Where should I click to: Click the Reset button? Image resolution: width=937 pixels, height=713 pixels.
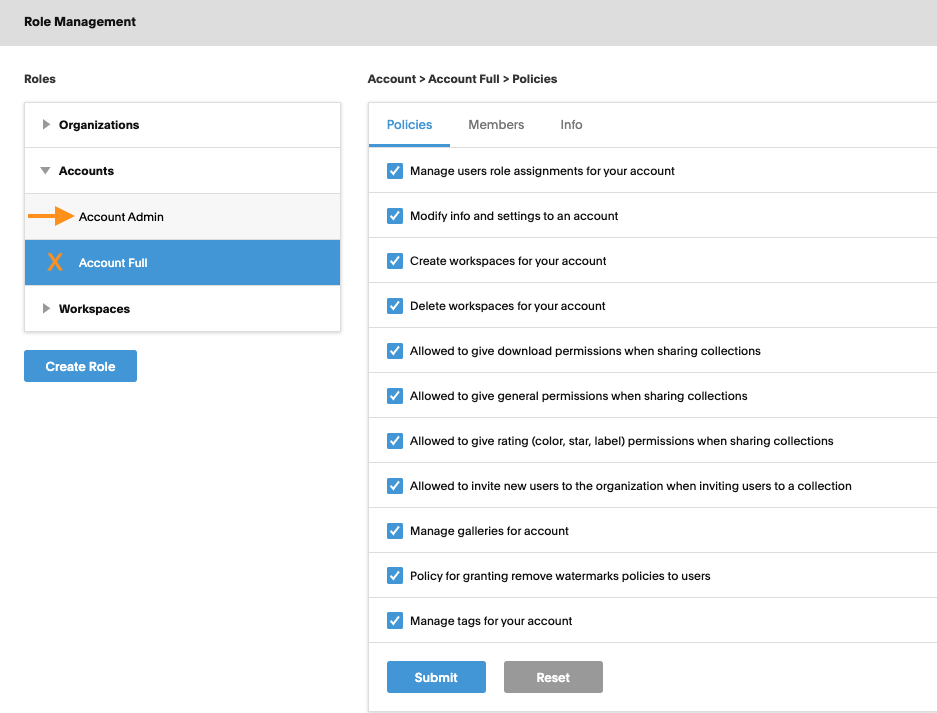[x=553, y=677]
